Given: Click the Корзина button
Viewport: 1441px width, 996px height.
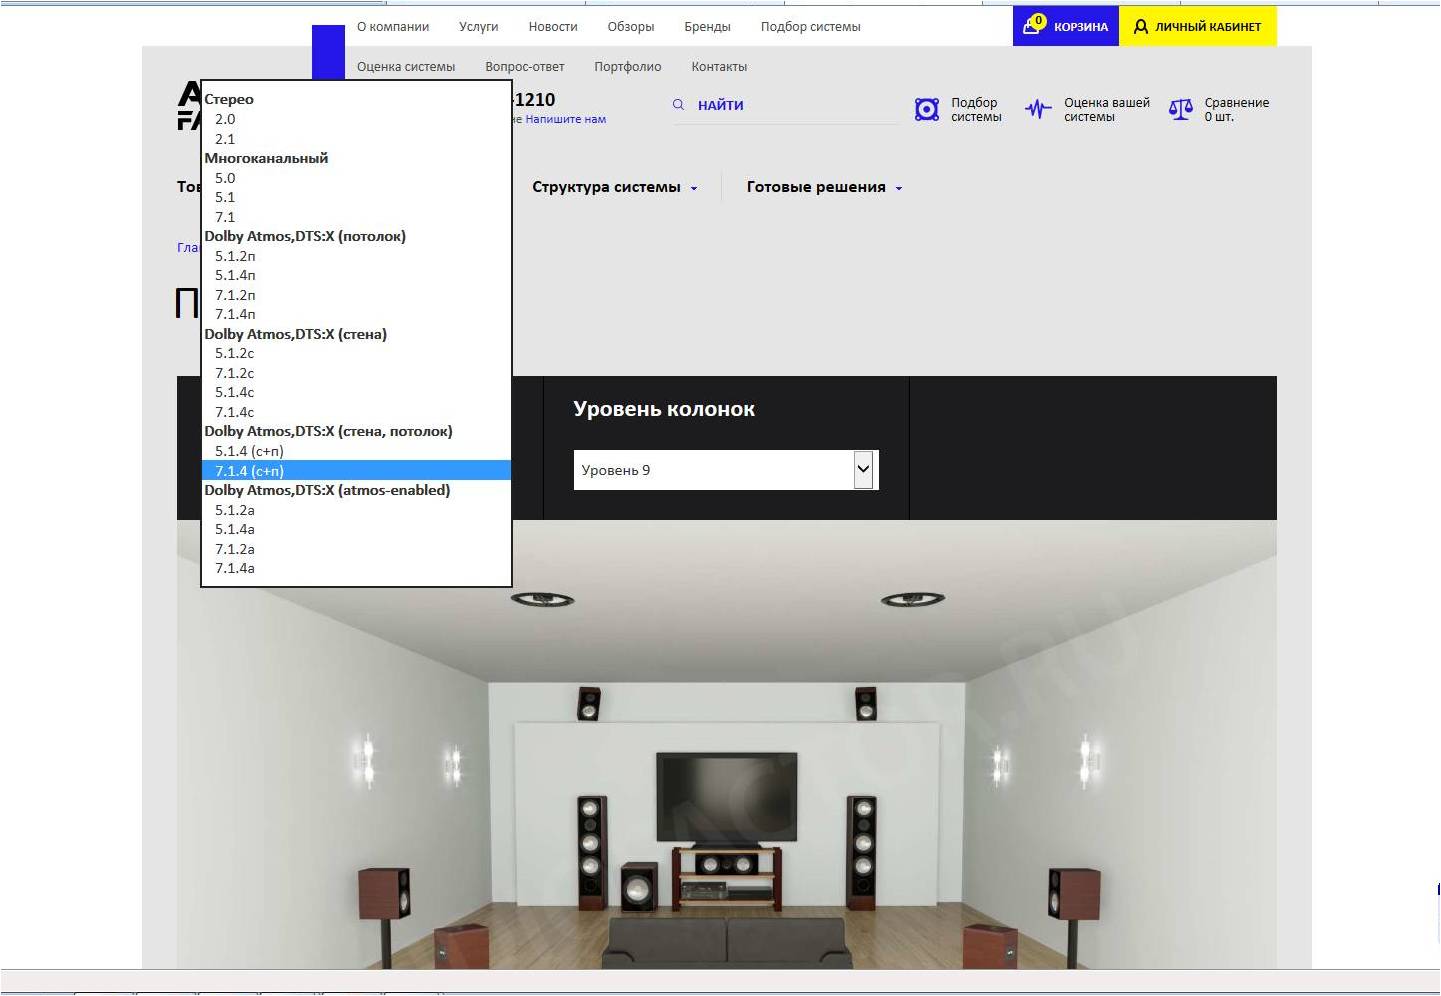Looking at the screenshot, I should (x=1066, y=26).
